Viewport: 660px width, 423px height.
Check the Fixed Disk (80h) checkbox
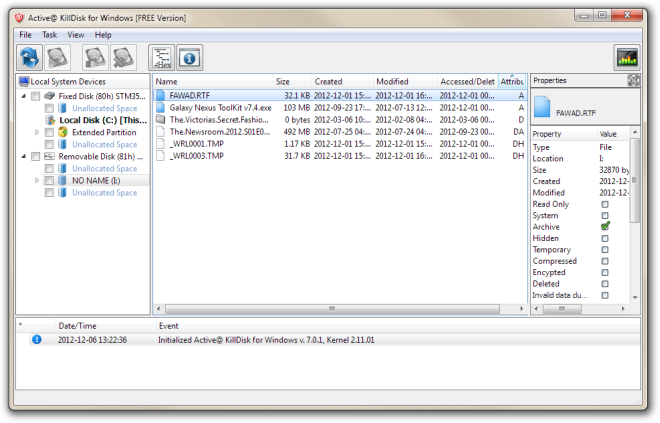[36, 96]
